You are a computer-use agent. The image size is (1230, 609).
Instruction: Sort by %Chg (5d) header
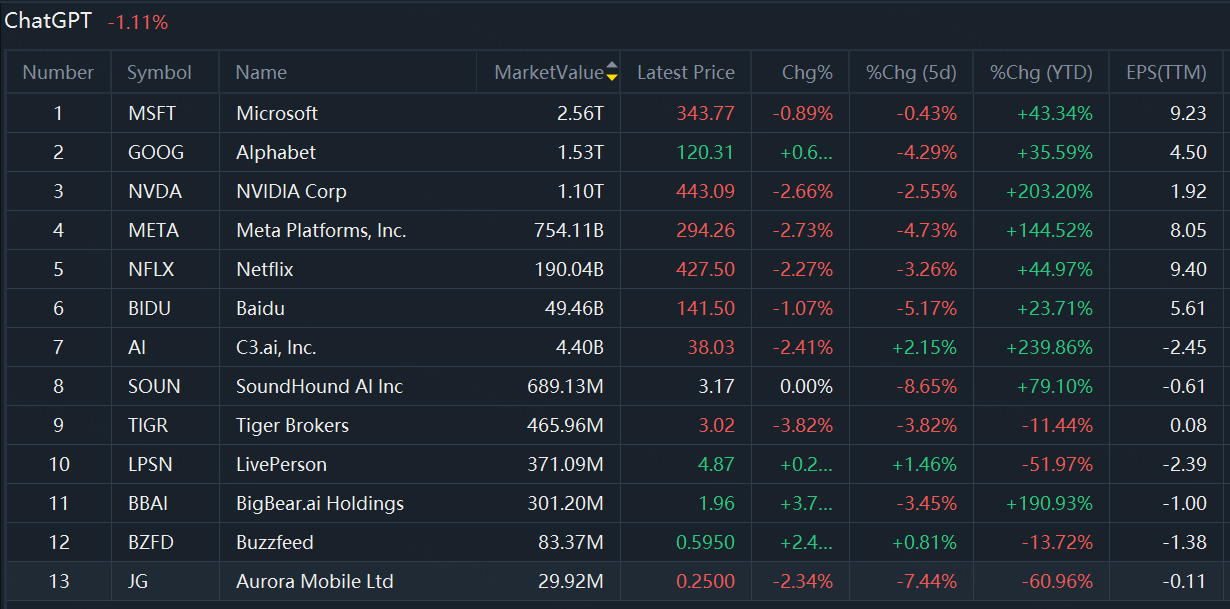pyautogui.click(x=911, y=72)
